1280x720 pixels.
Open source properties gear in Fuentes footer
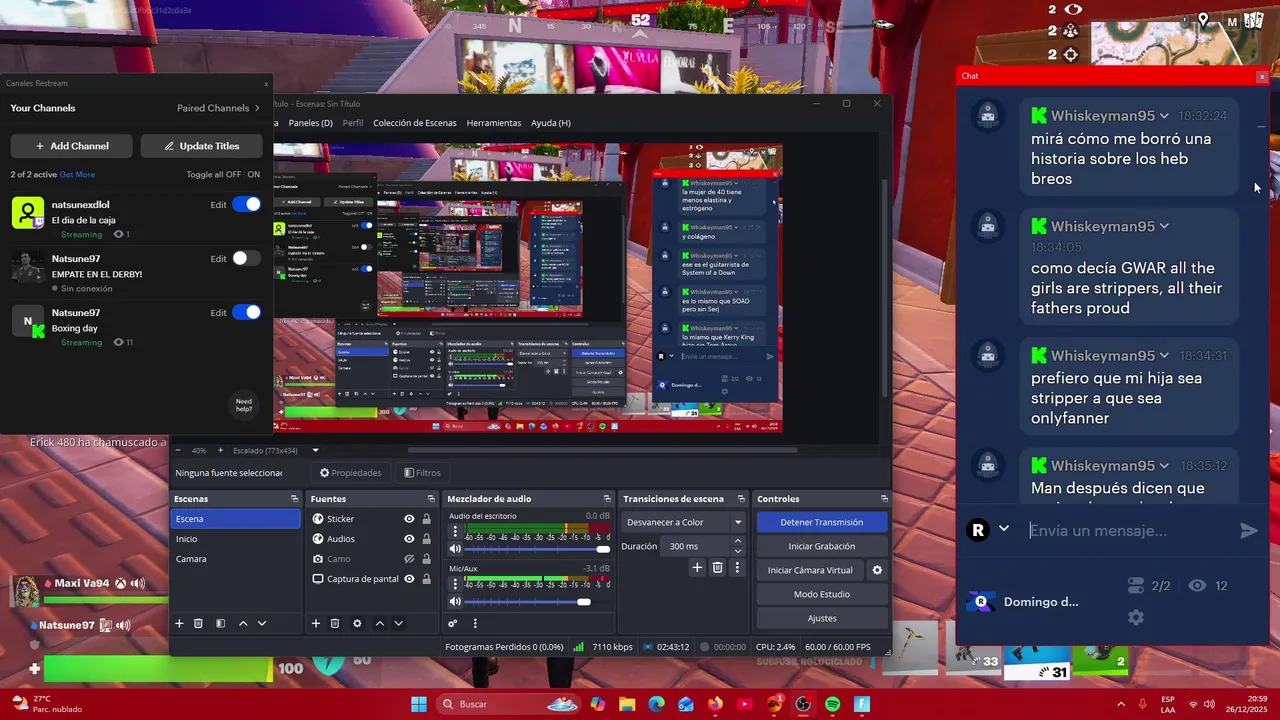click(x=357, y=623)
